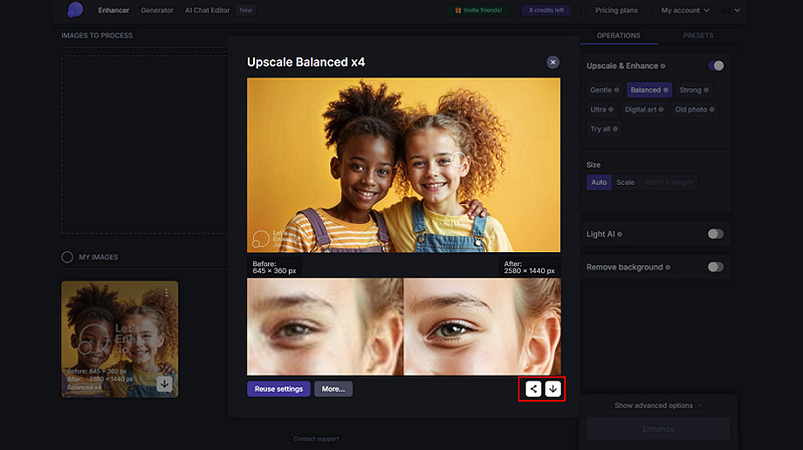Expand Show advanced options
The width and height of the screenshot is (803, 450).
pyautogui.click(x=658, y=405)
